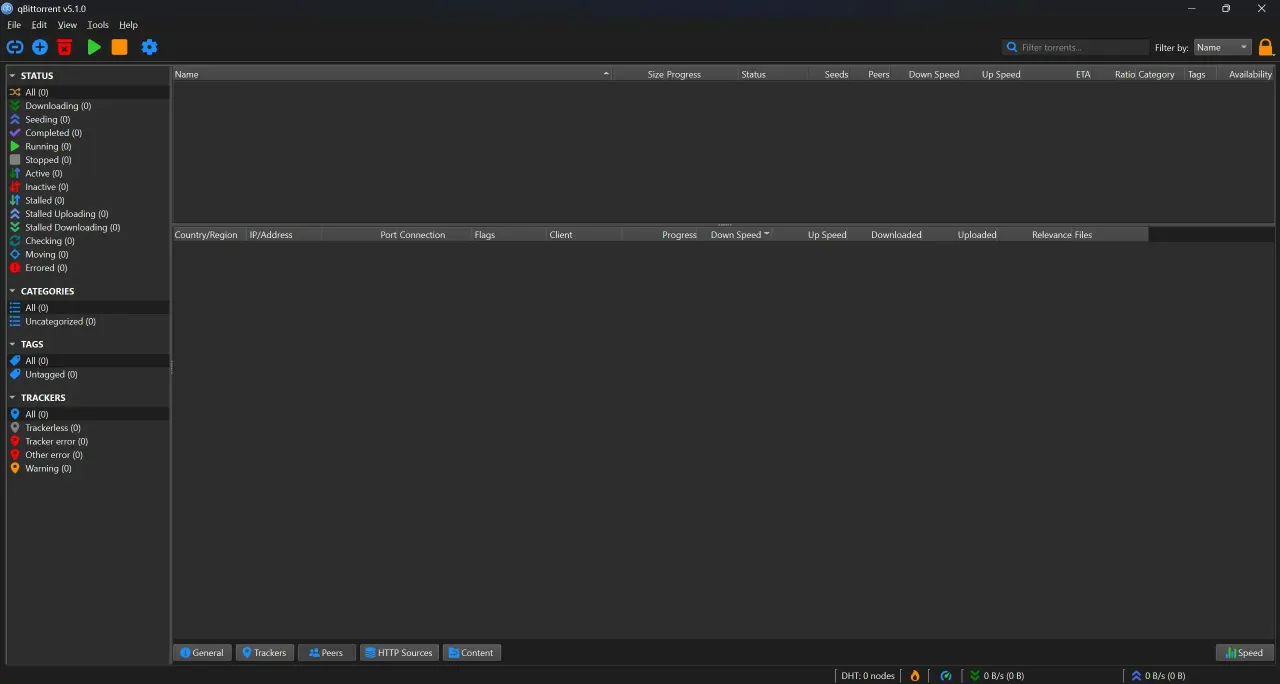Collapse the TRACKERS sidebar section
Screen dimensions: 1280x684
[x=12, y=398]
